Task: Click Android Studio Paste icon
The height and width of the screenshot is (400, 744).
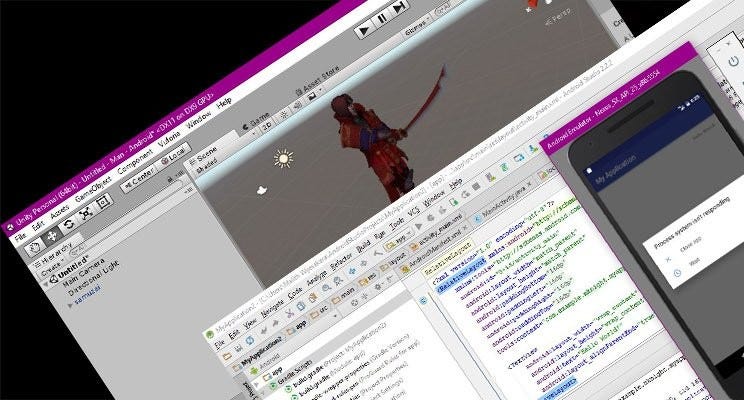Action: (x=313, y=298)
